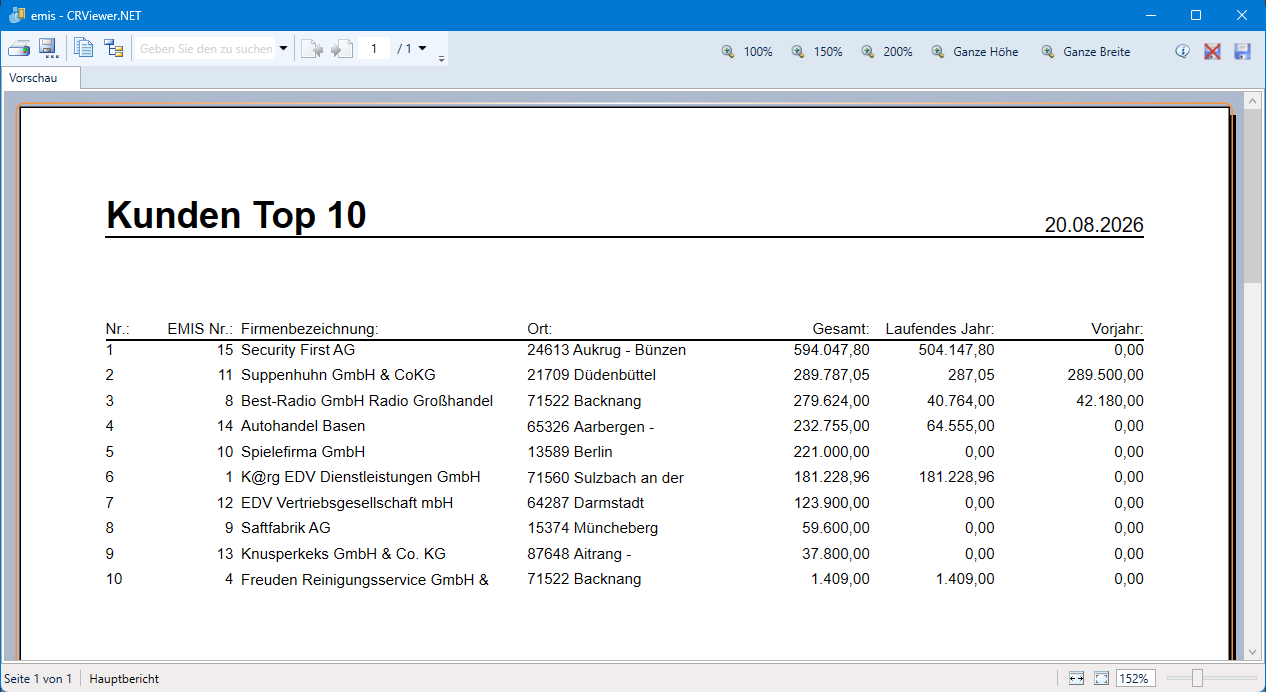Click the scrollbar down arrow
This screenshot has width=1266, height=692.
1251,651
